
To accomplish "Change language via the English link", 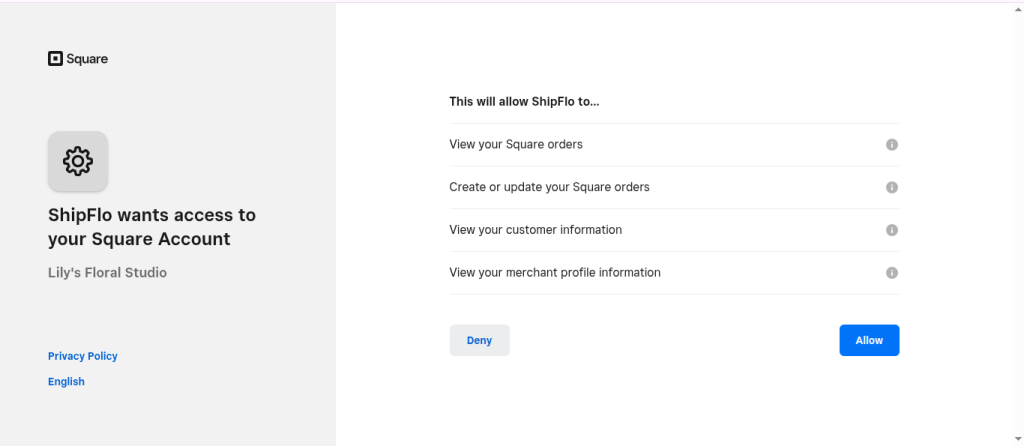I will click(66, 382).
